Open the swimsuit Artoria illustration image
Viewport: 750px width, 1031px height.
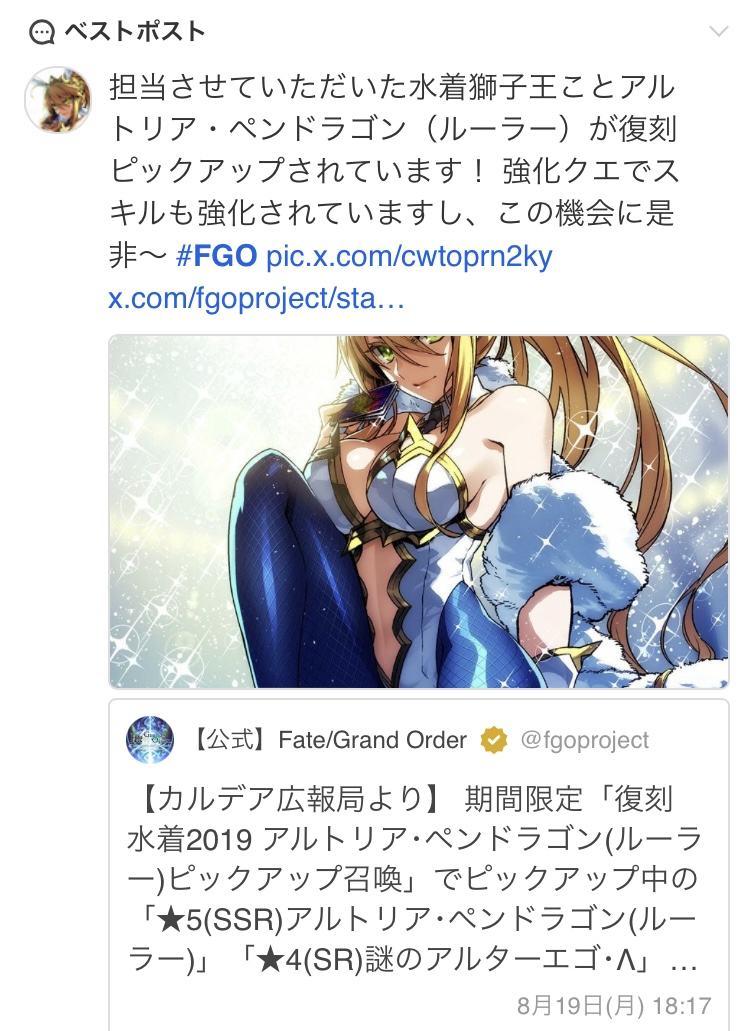pyautogui.click(x=419, y=512)
